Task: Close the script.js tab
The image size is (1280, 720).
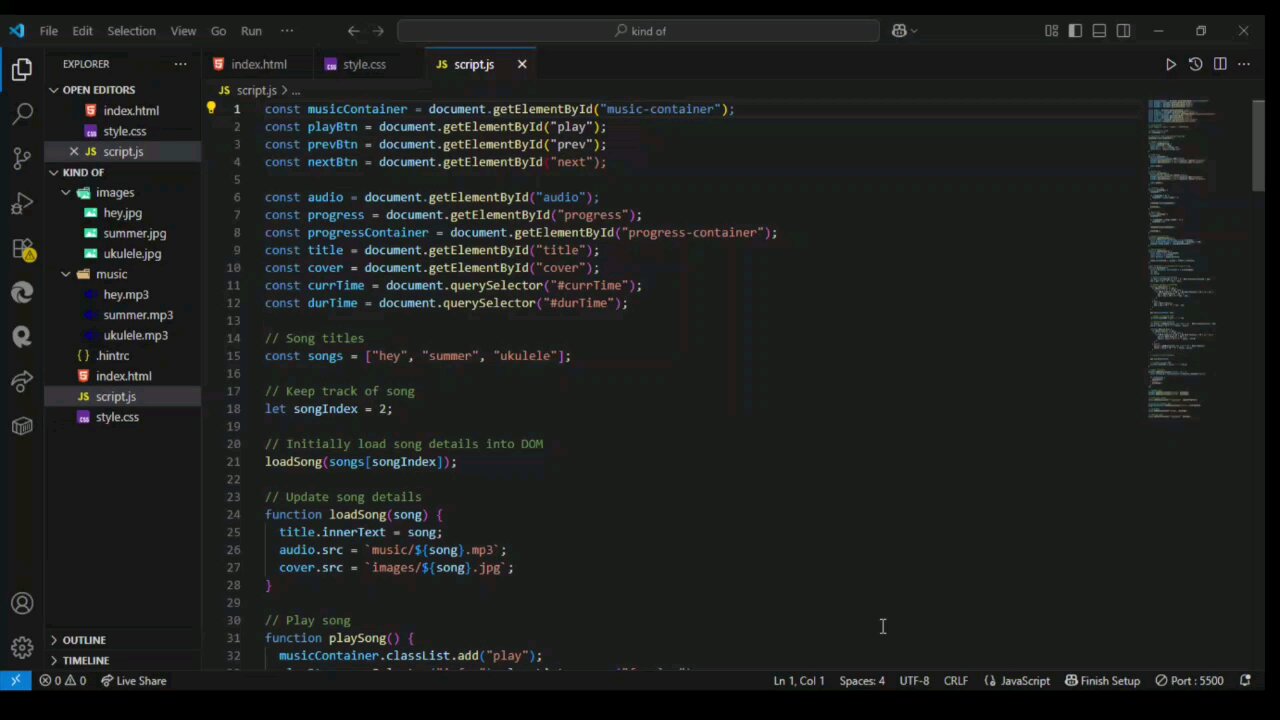Action: (521, 64)
